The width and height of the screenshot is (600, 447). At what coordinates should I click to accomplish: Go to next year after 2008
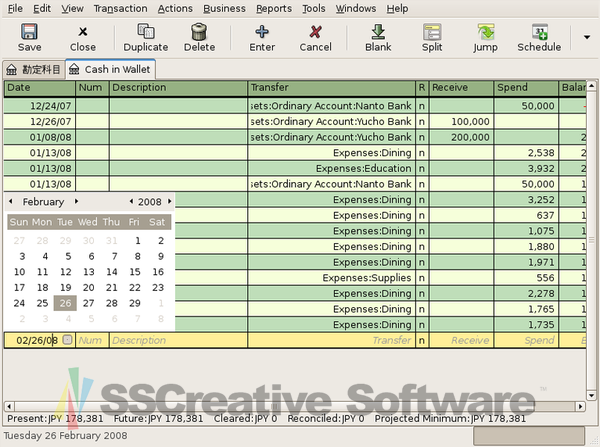click(x=169, y=201)
